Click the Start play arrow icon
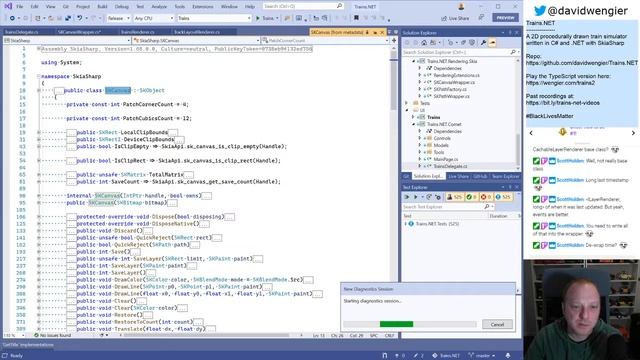 tap(258, 18)
